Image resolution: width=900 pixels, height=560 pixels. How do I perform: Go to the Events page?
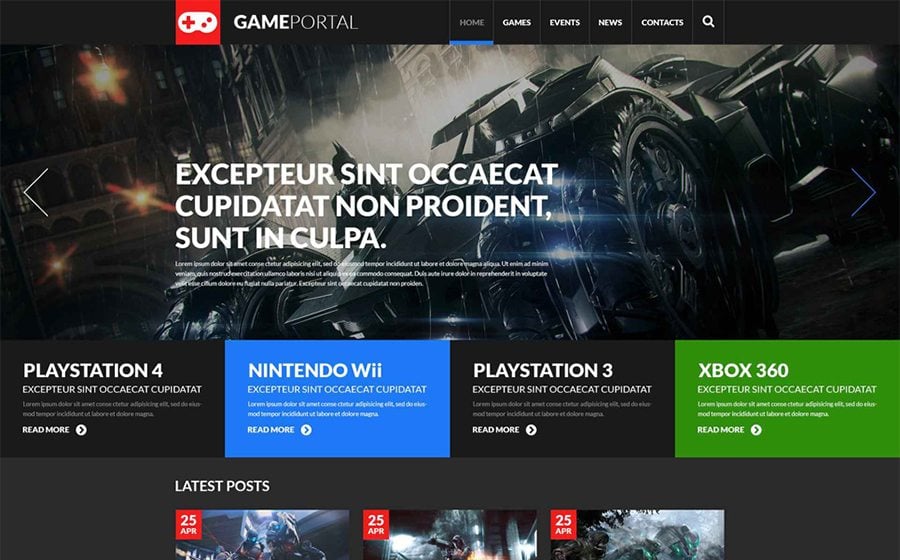tap(565, 22)
